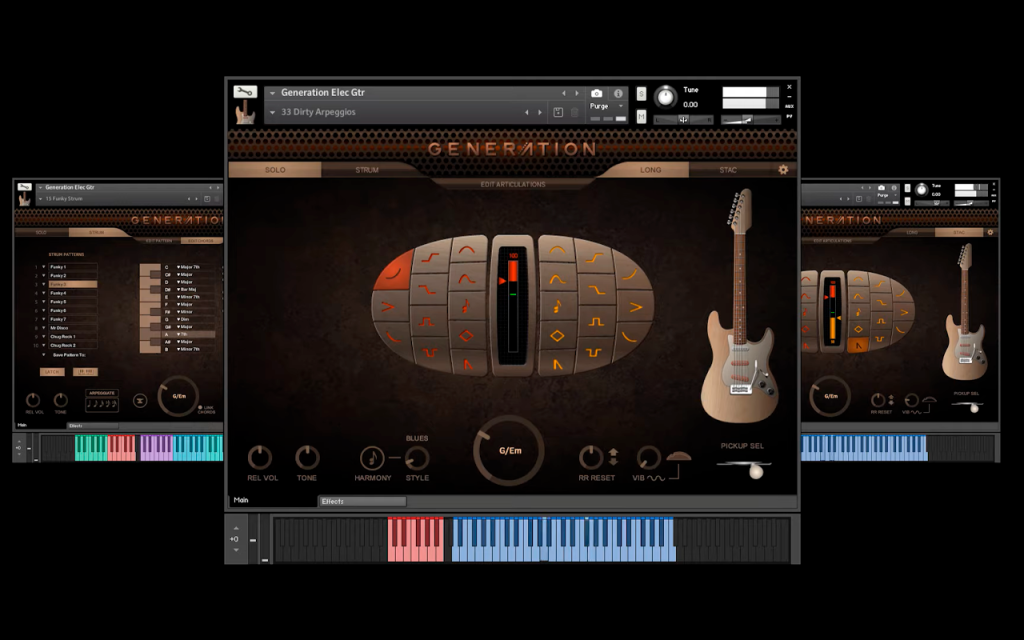Open the Effects tab at bottom
The width and height of the screenshot is (1024, 640).
pos(362,501)
